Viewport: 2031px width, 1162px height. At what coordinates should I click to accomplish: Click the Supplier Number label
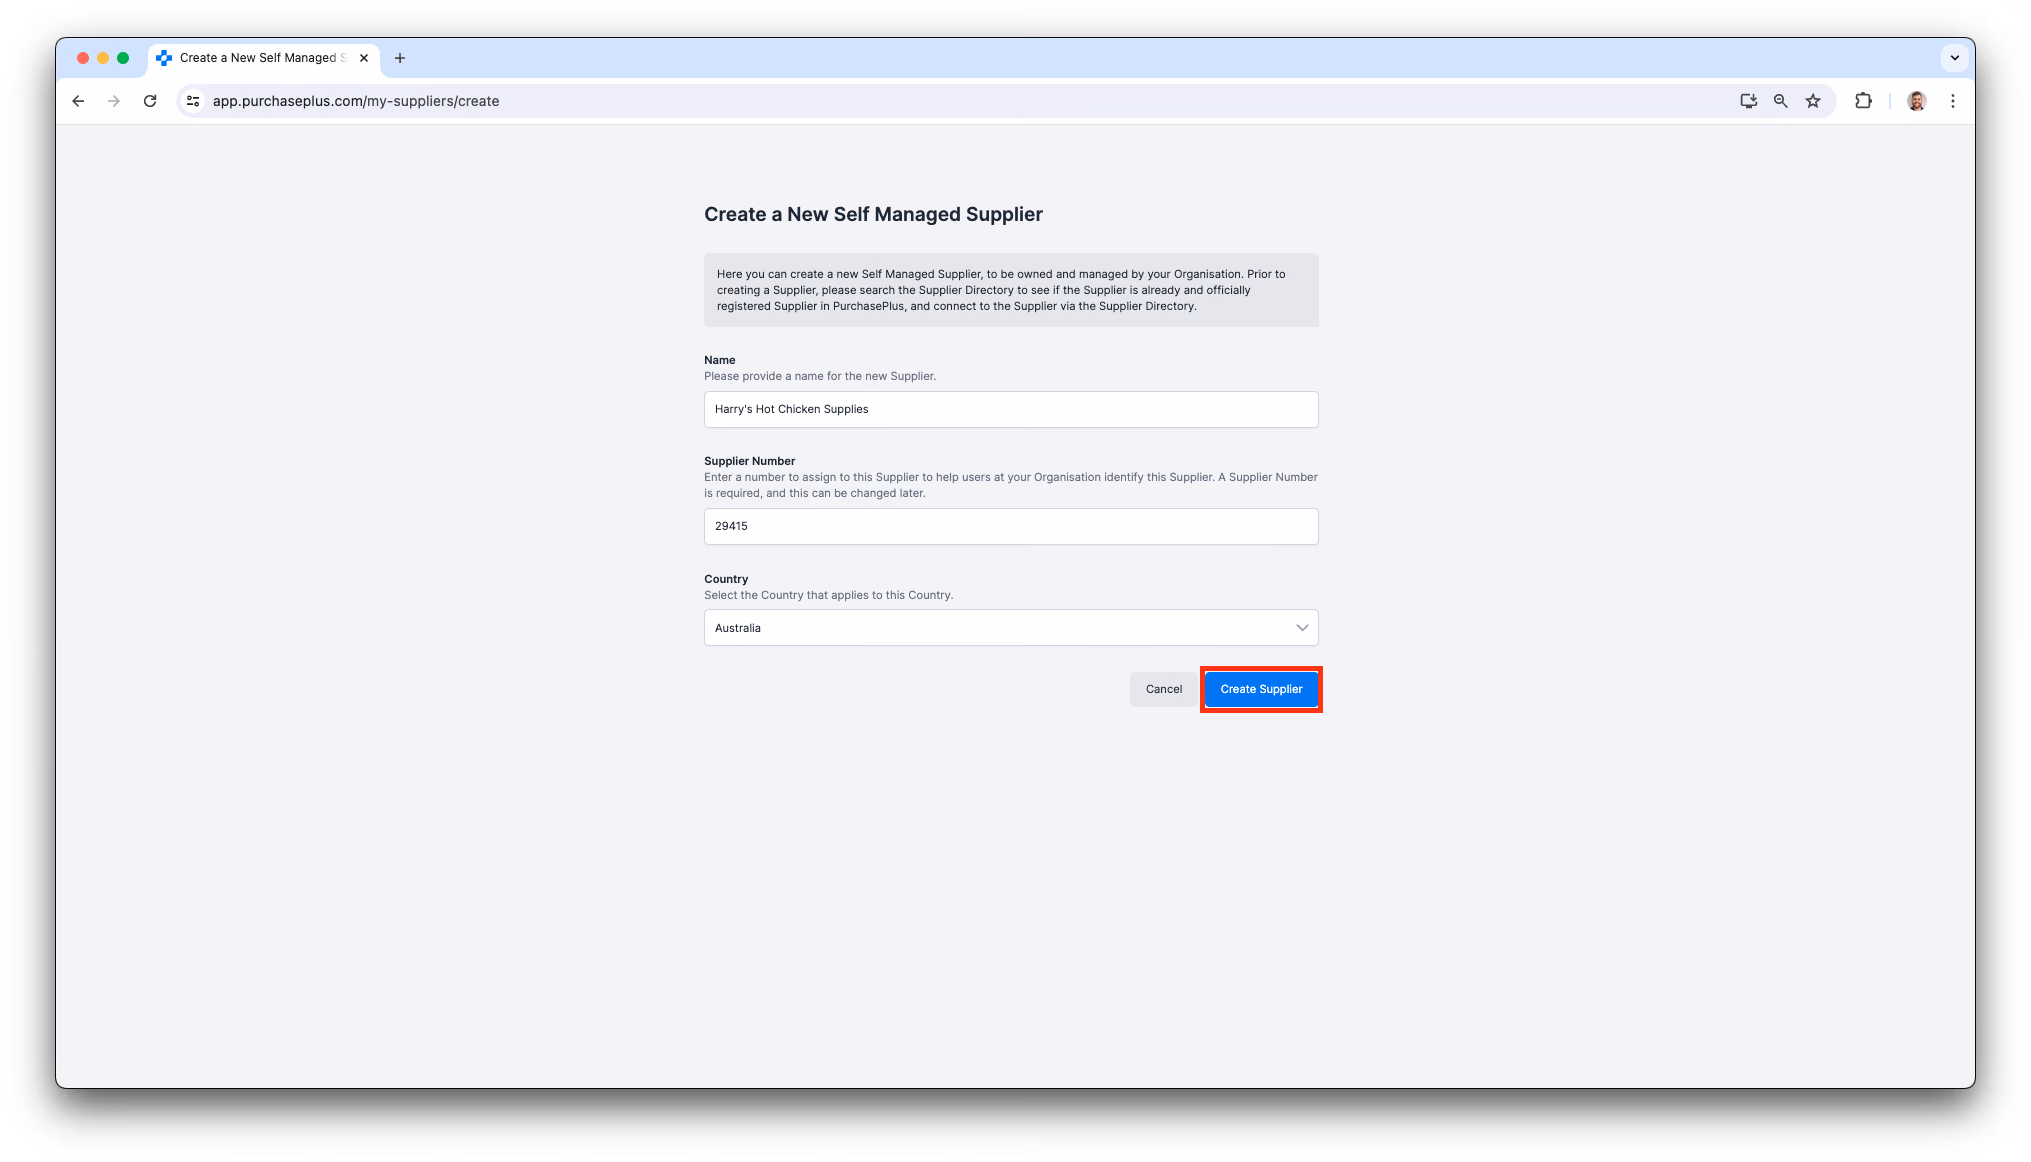point(749,461)
